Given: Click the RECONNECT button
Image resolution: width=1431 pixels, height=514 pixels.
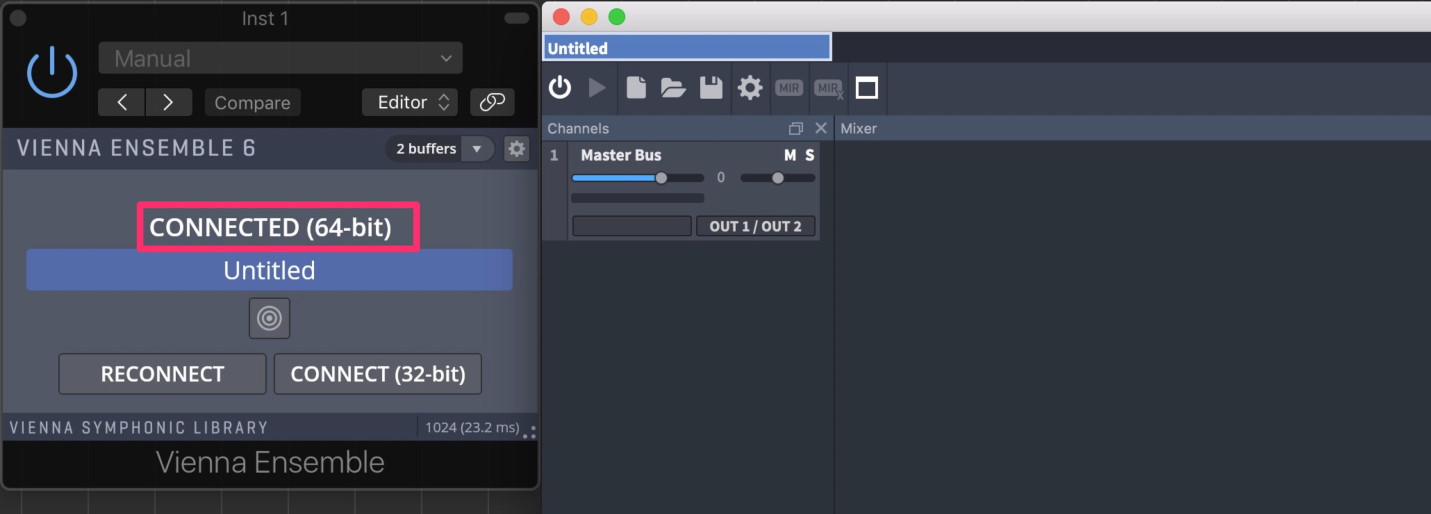Looking at the screenshot, I should tap(162, 374).
